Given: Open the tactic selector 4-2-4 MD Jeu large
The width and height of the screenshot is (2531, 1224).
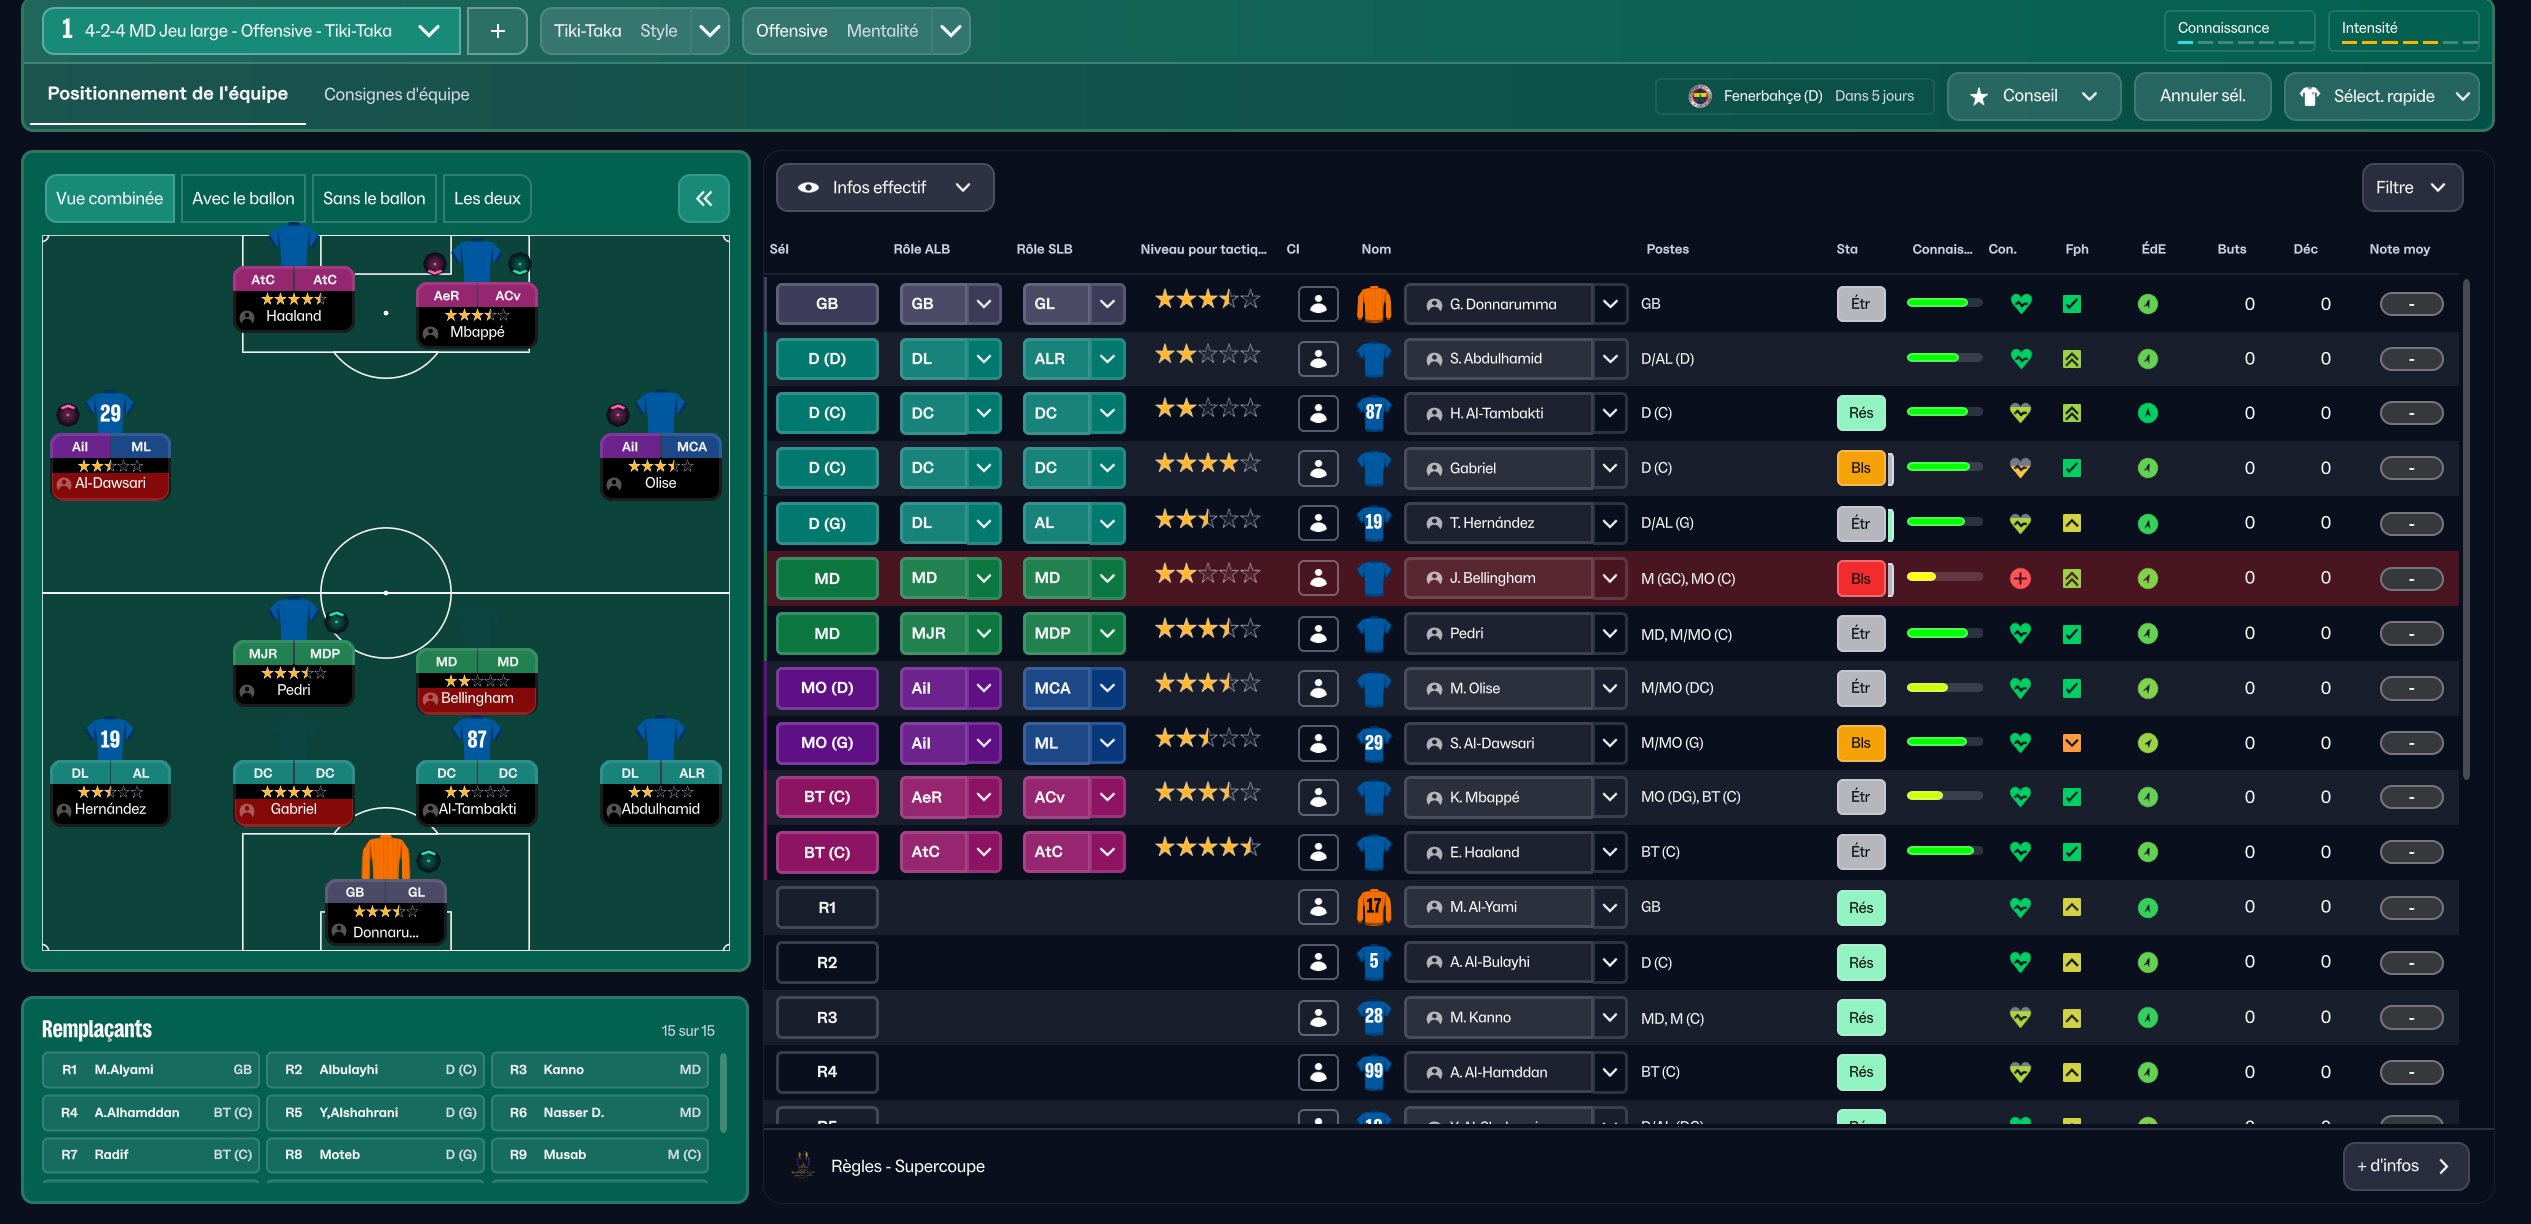Looking at the screenshot, I should pyautogui.click(x=251, y=31).
